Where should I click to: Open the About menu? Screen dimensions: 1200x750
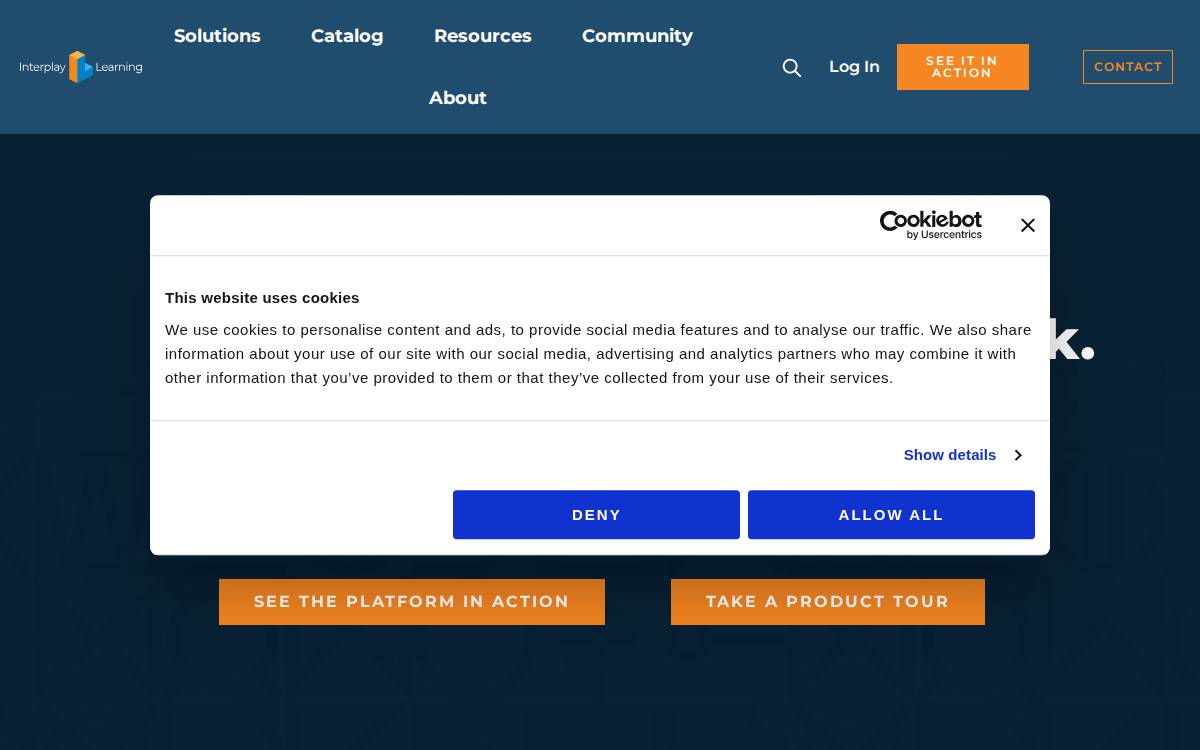coord(458,98)
